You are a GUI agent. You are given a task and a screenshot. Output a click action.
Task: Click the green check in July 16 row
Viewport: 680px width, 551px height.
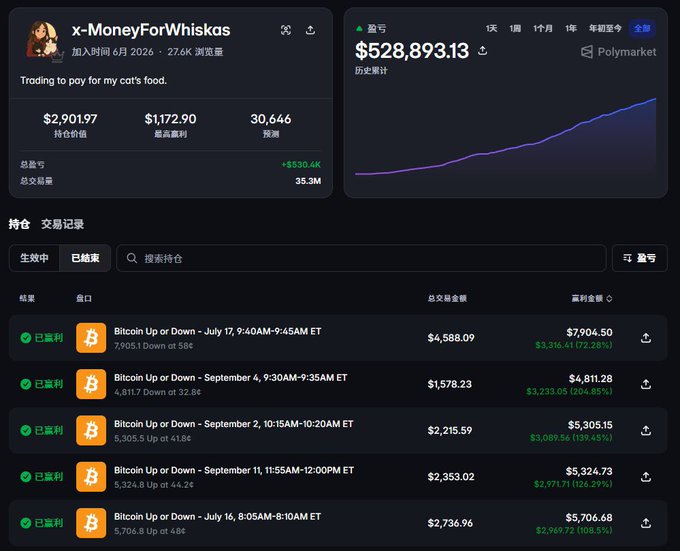(26, 523)
